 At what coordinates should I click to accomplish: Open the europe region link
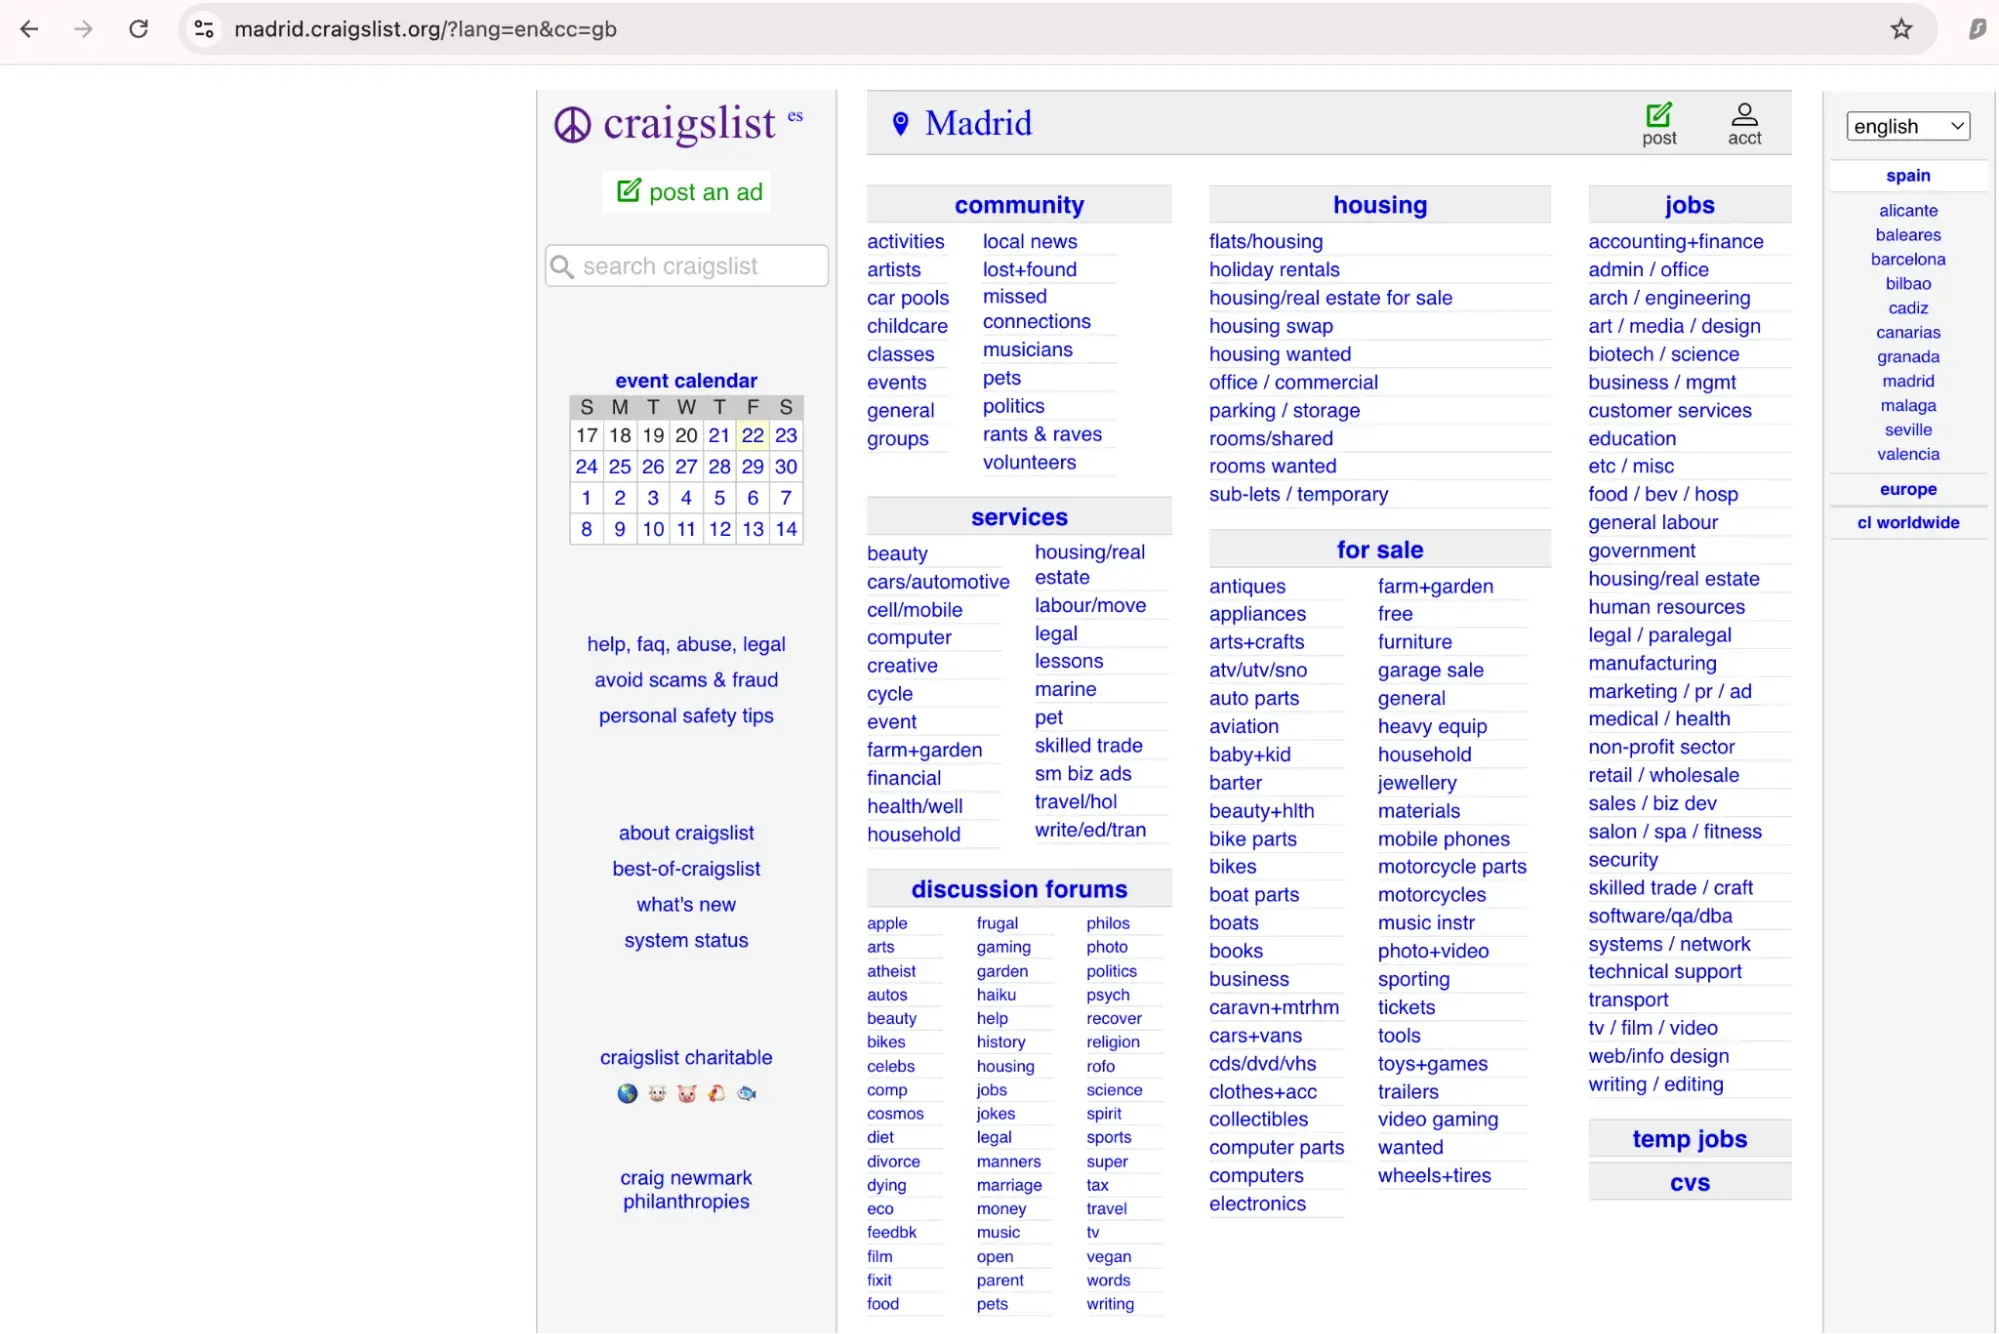click(1908, 489)
